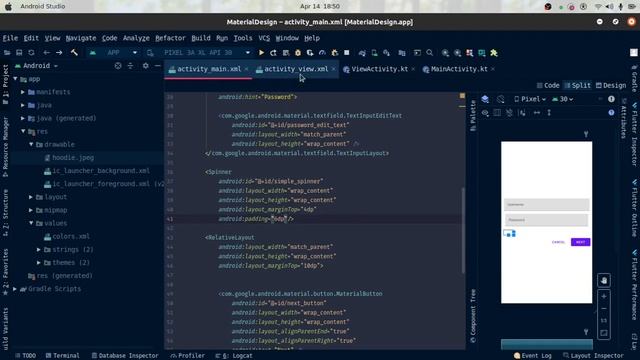
Task: Open the API 30 dropdown in preview
Action: point(562,99)
